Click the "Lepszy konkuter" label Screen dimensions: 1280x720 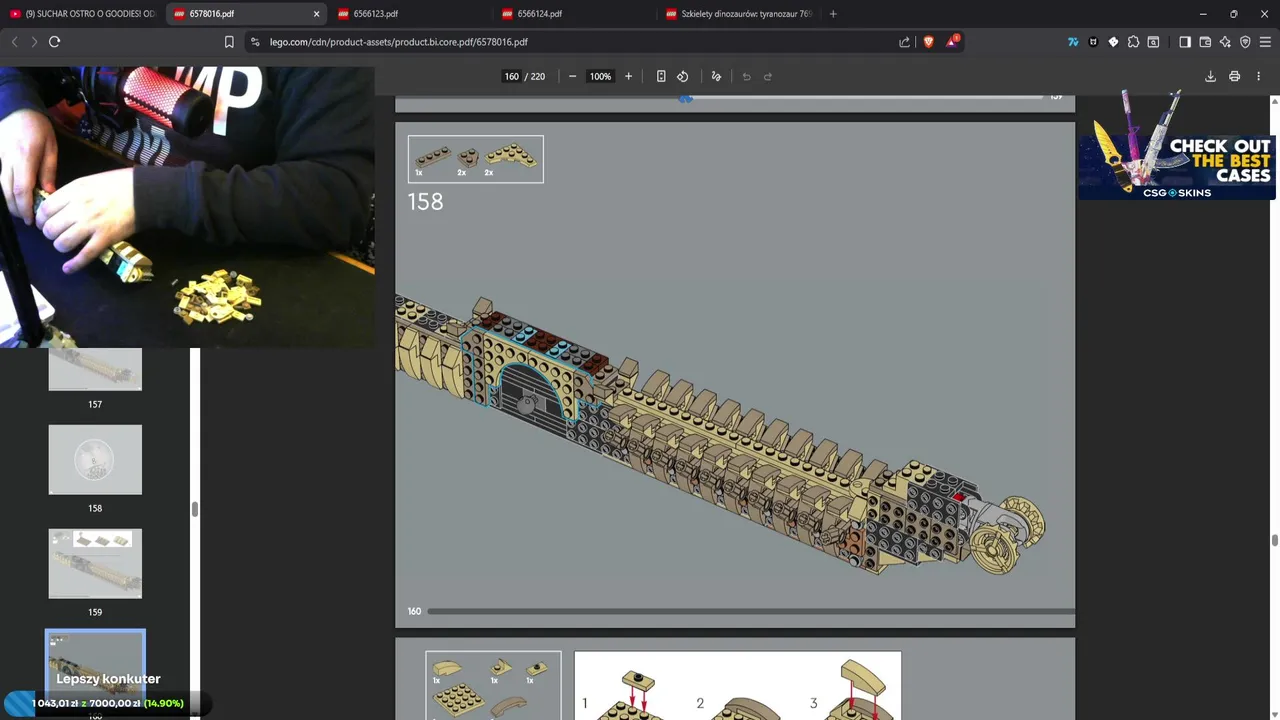coord(108,679)
